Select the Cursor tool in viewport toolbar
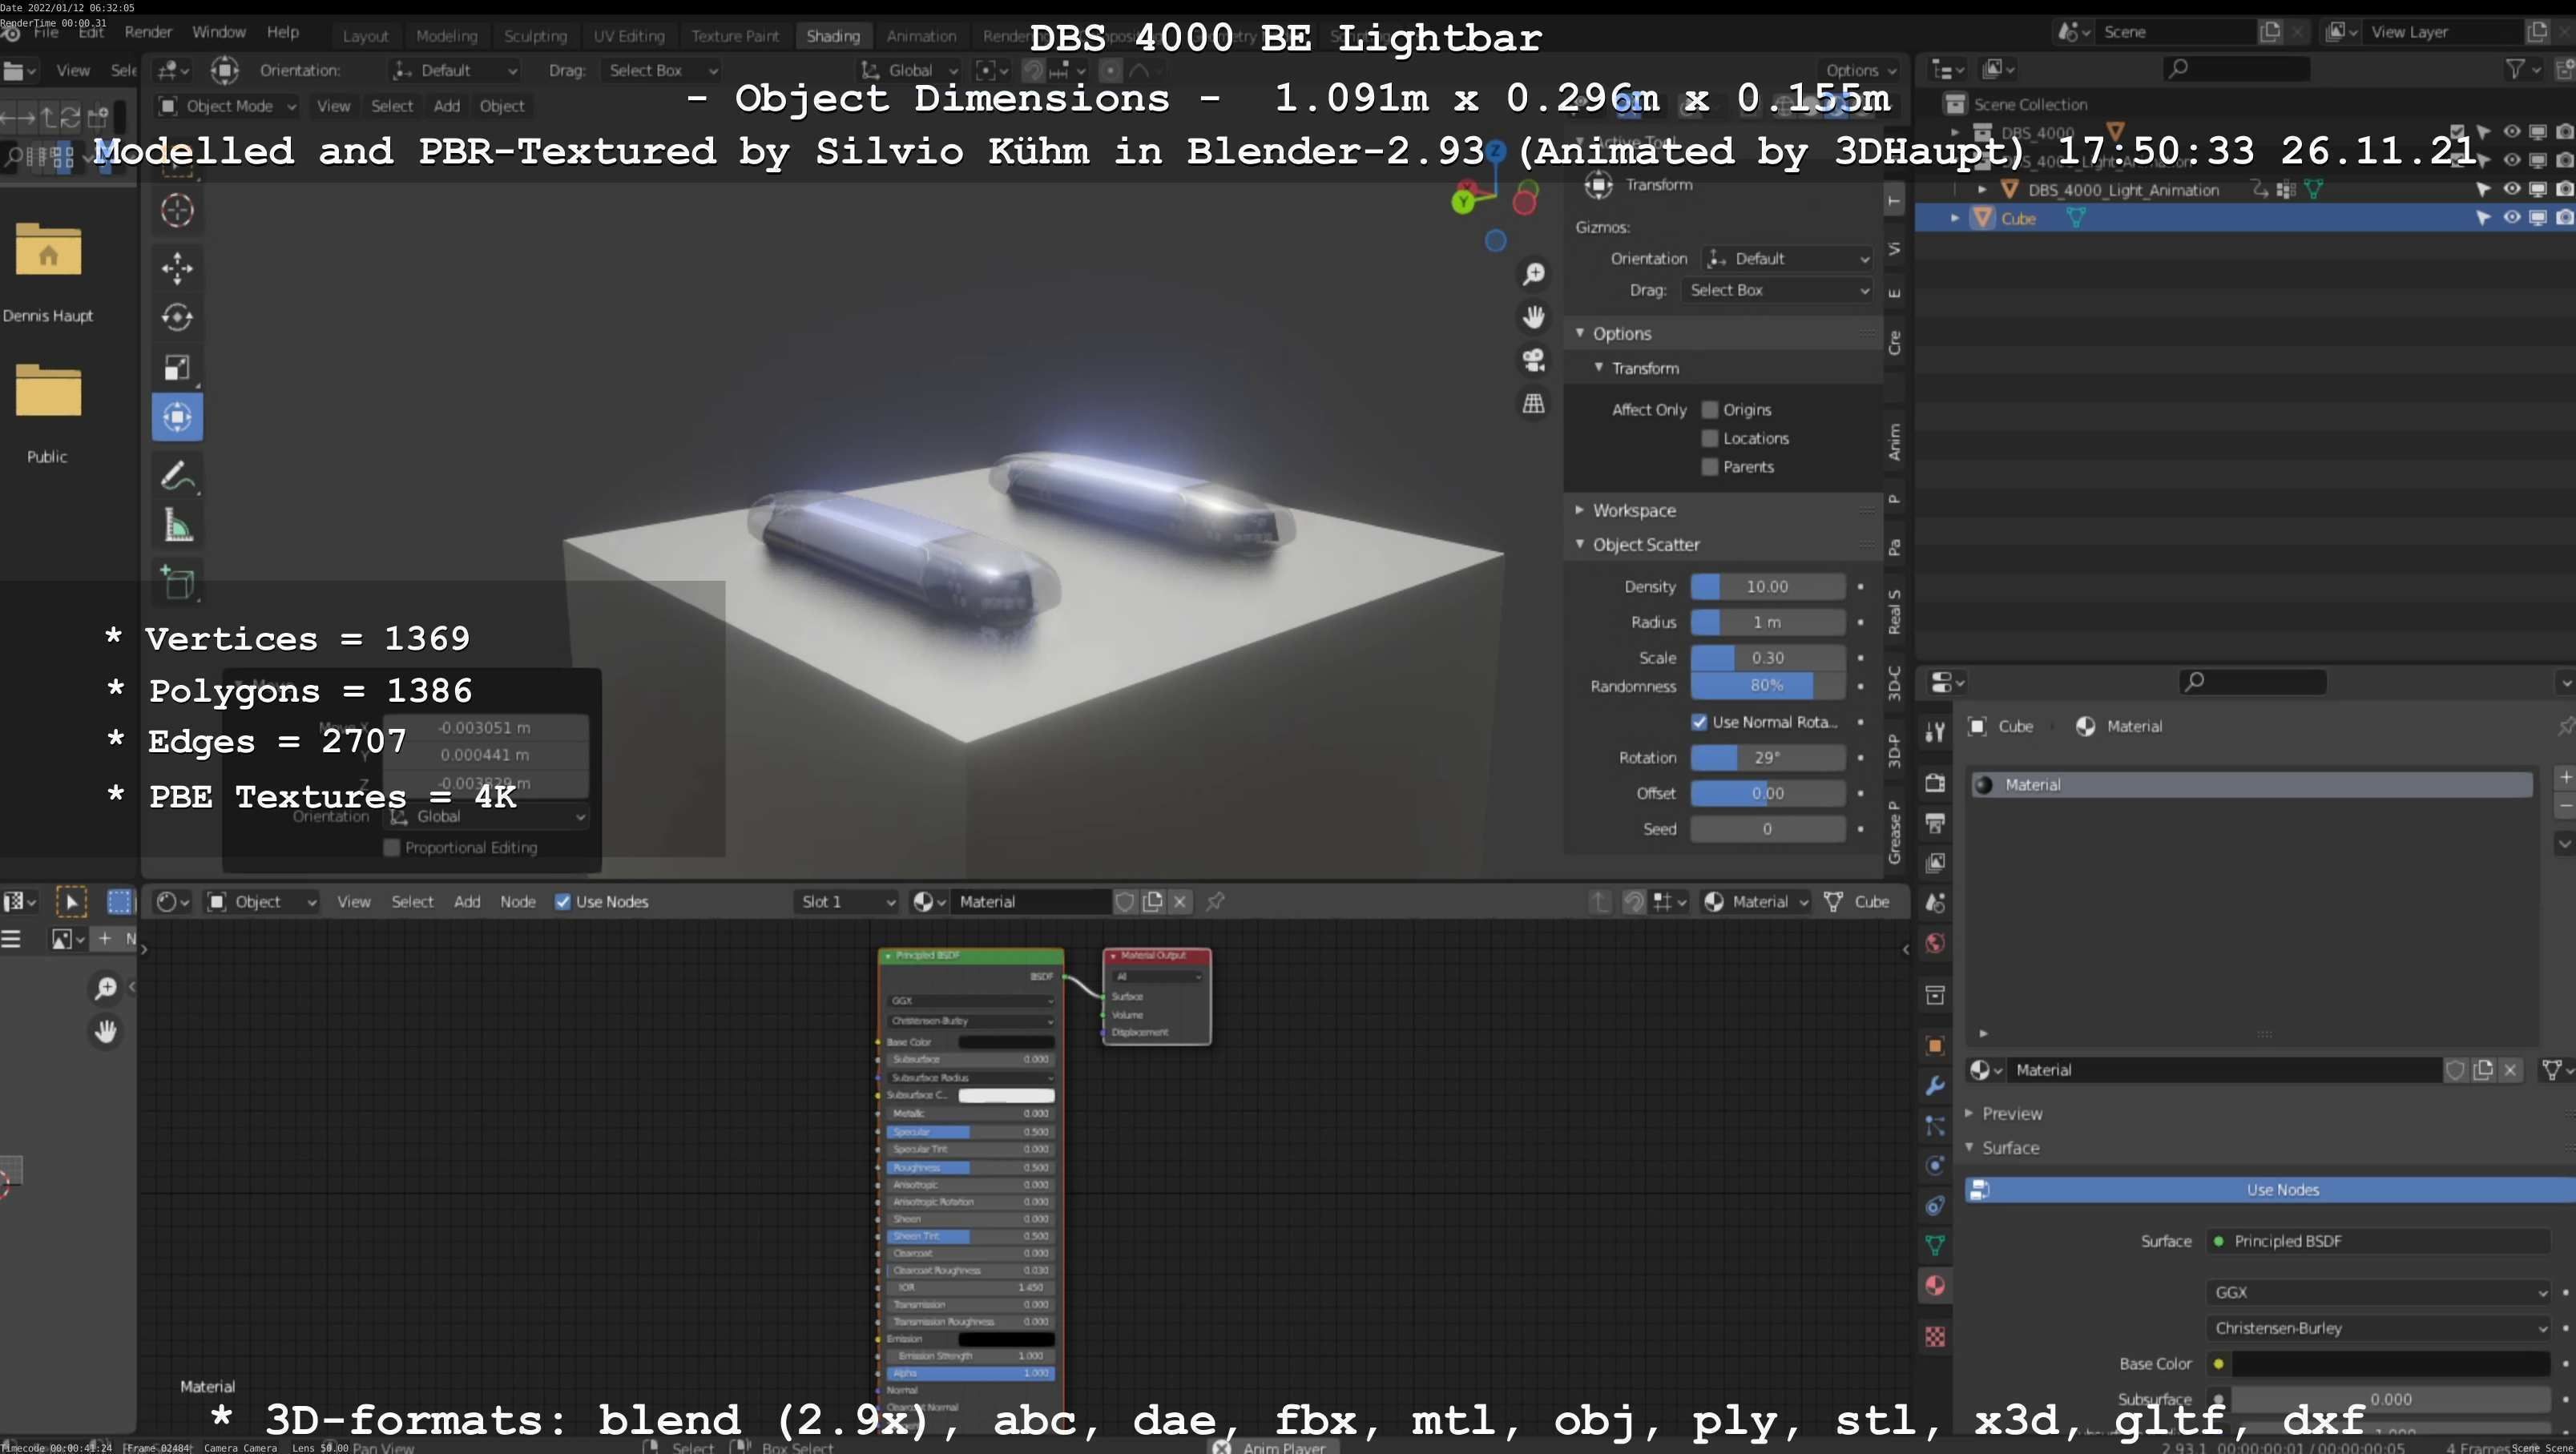Screen dimensions: 2576x1454 pyautogui.click(x=177, y=210)
